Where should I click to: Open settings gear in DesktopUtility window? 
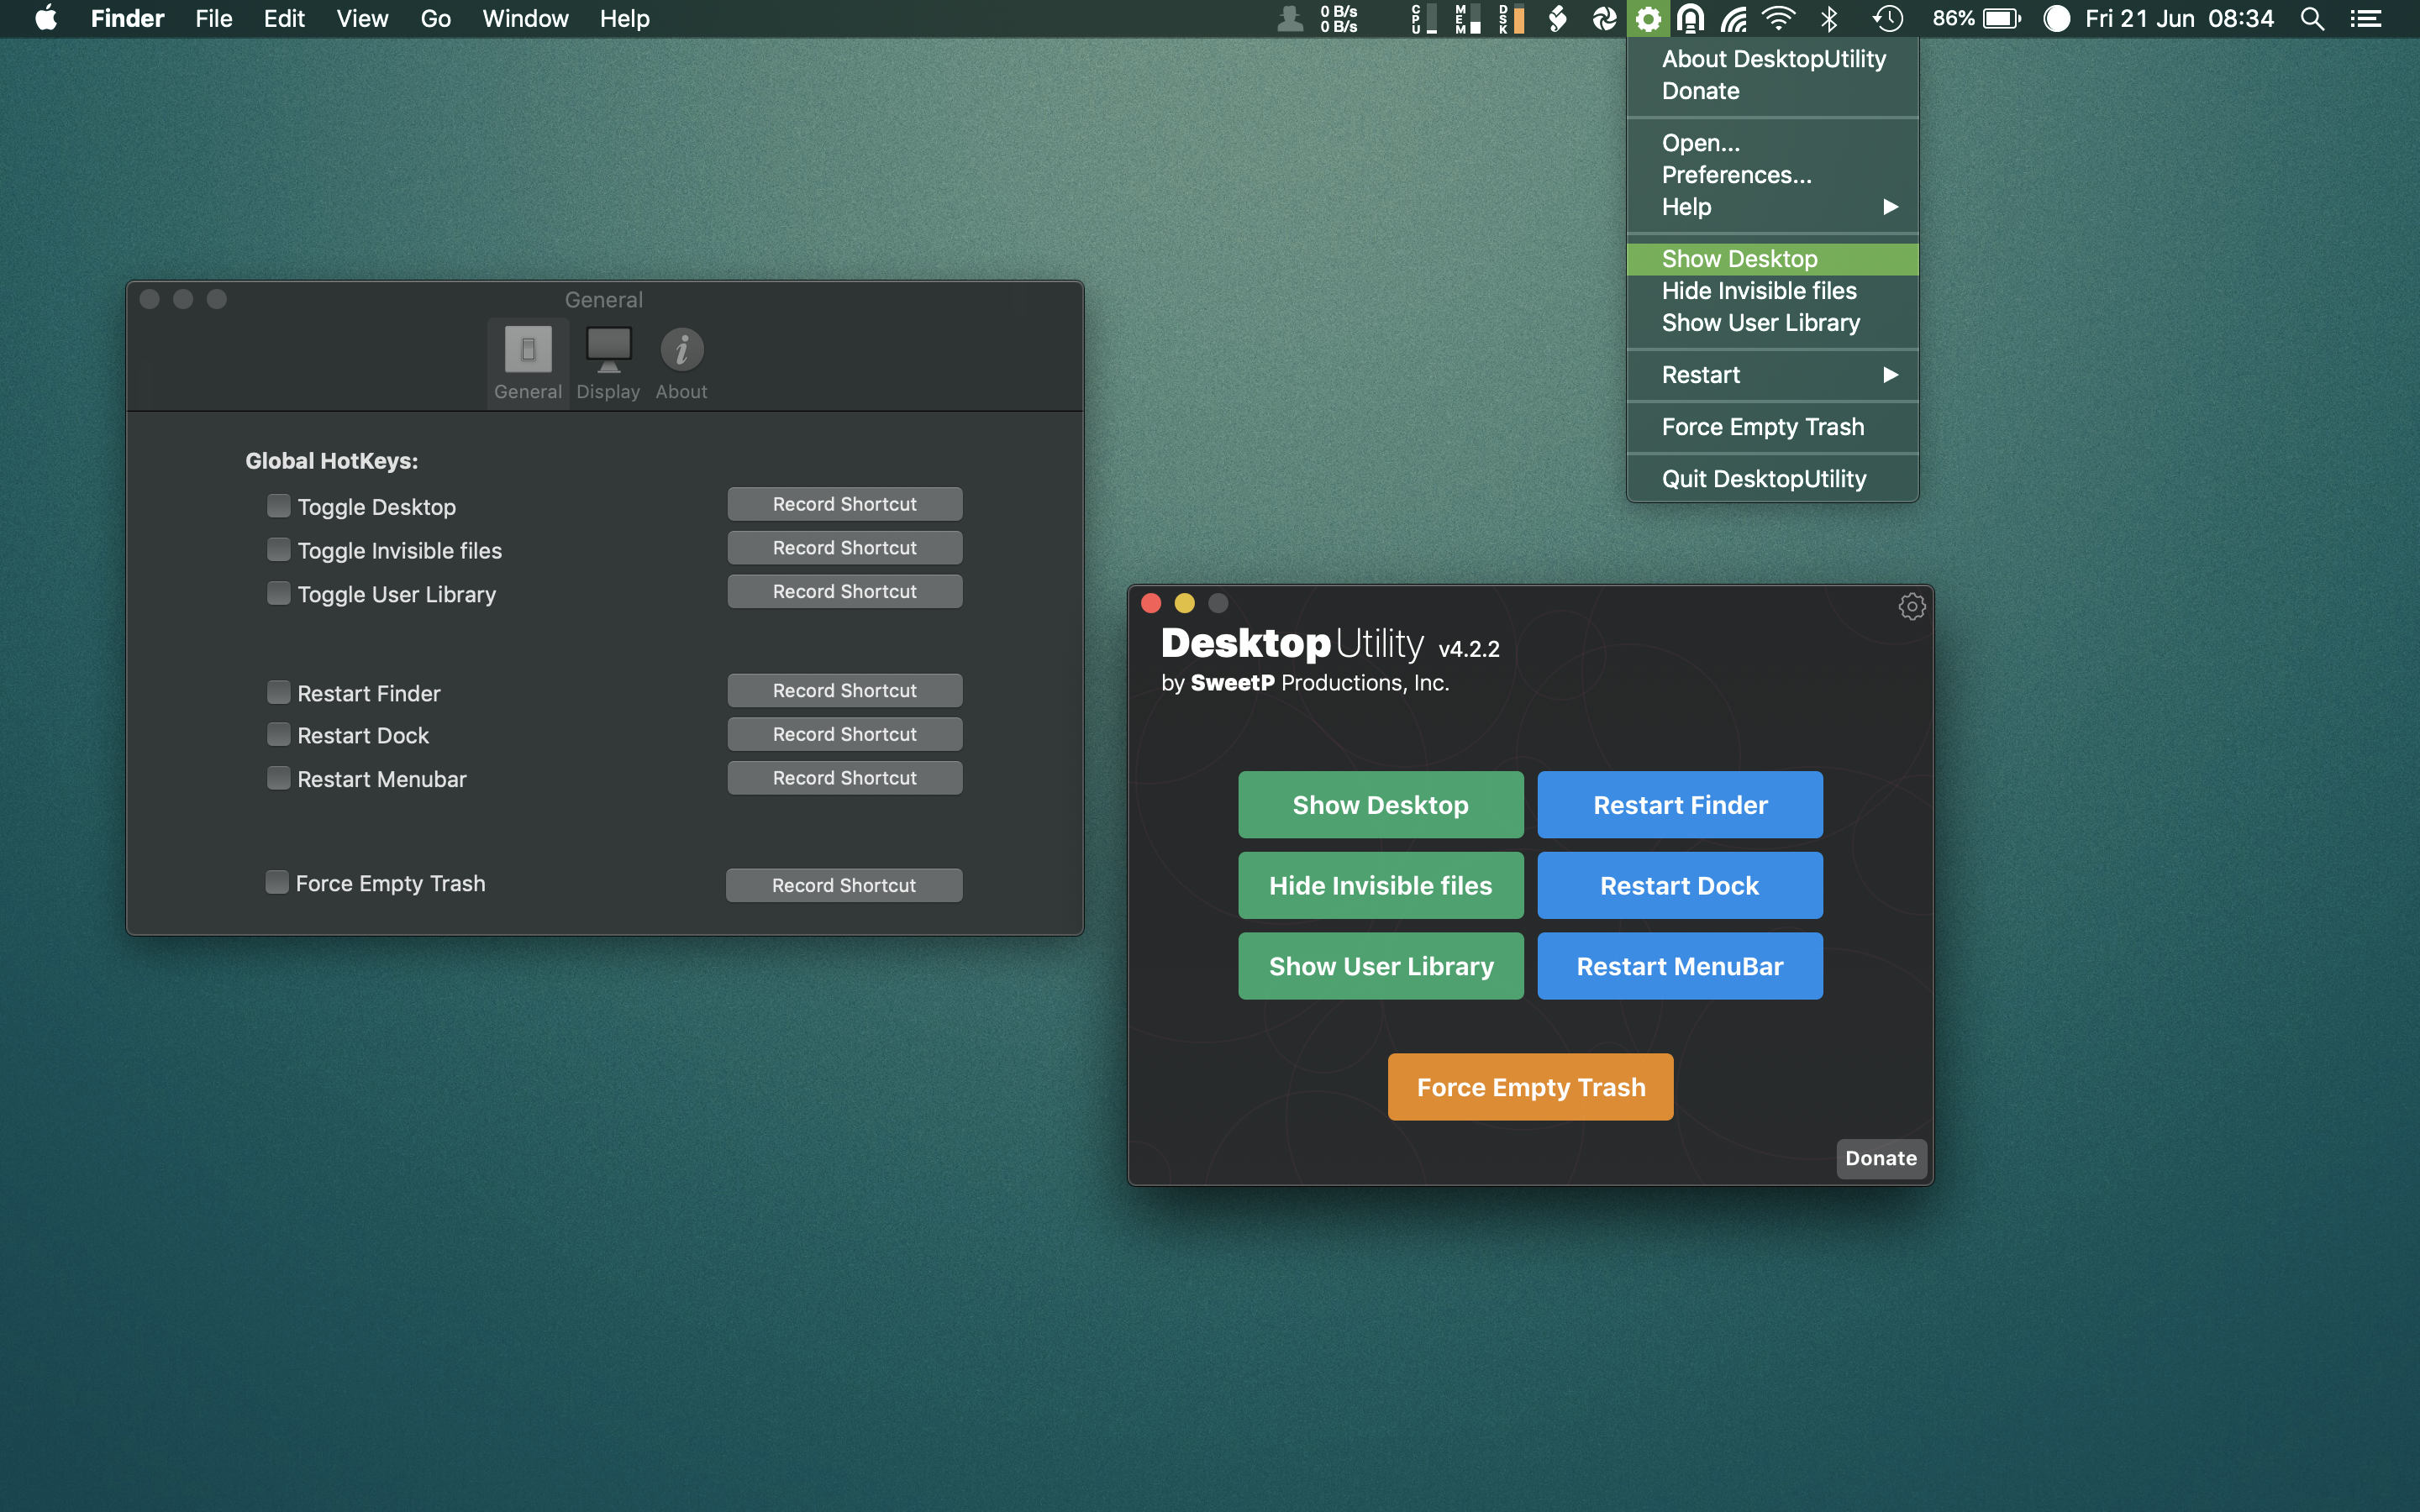pyautogui.click(x=1911, y=607)
